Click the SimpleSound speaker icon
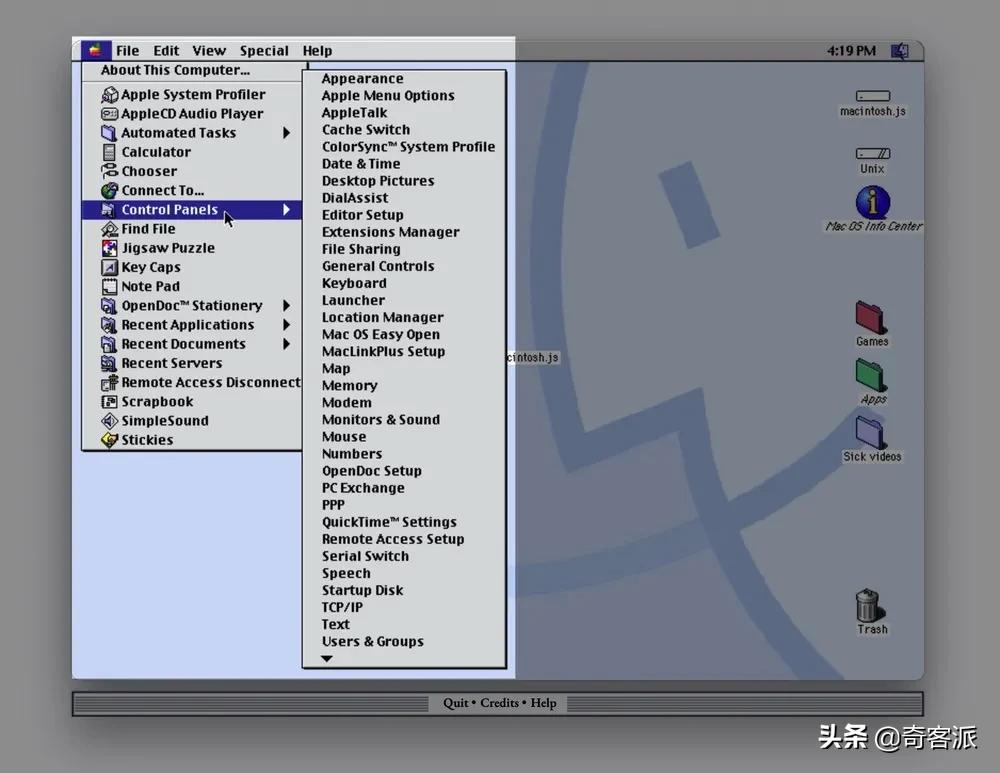The width and height of the screenshot is (1000, 773). pyautogui.click(x=110, y=421)
